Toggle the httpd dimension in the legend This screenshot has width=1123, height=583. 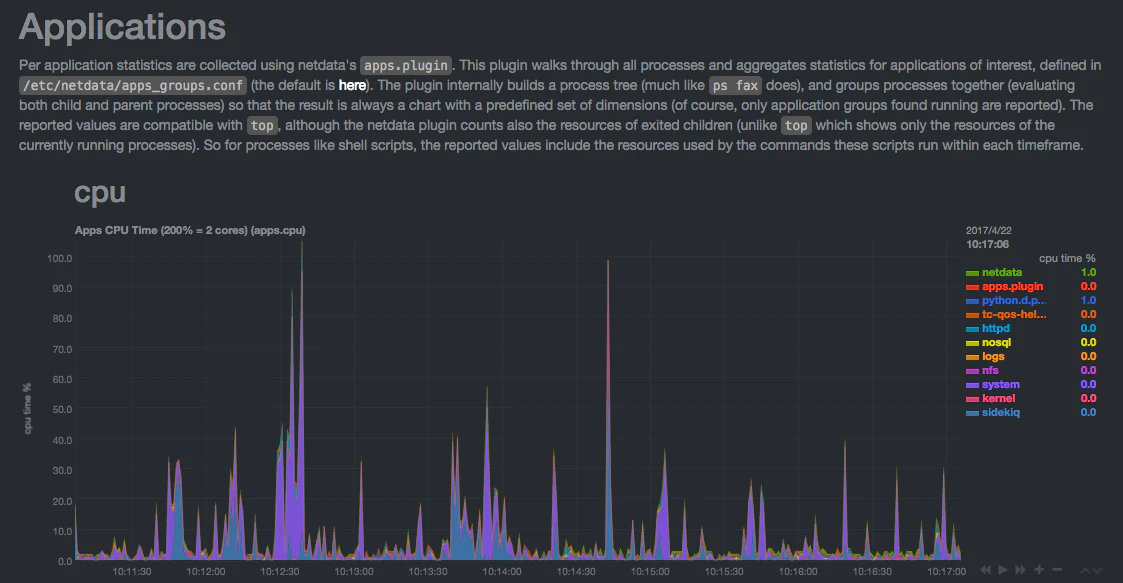point(996,328)
